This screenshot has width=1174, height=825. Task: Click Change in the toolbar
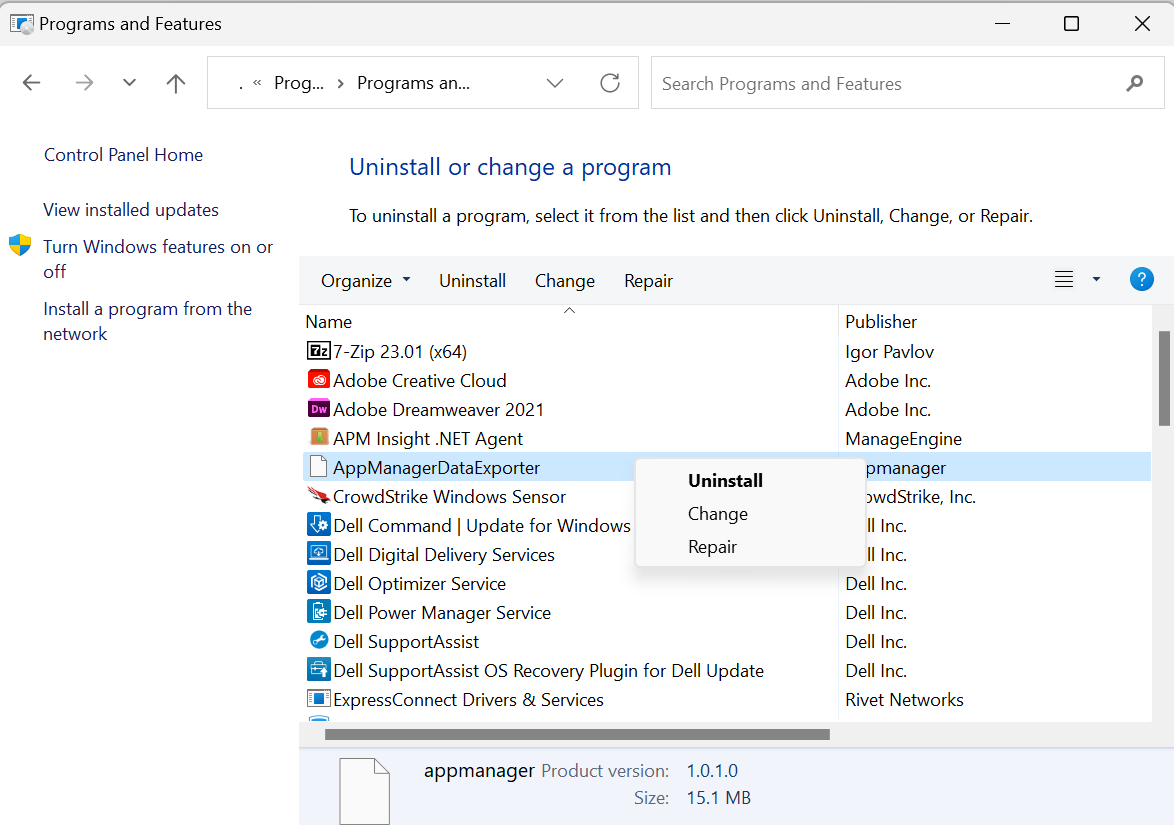565,281
